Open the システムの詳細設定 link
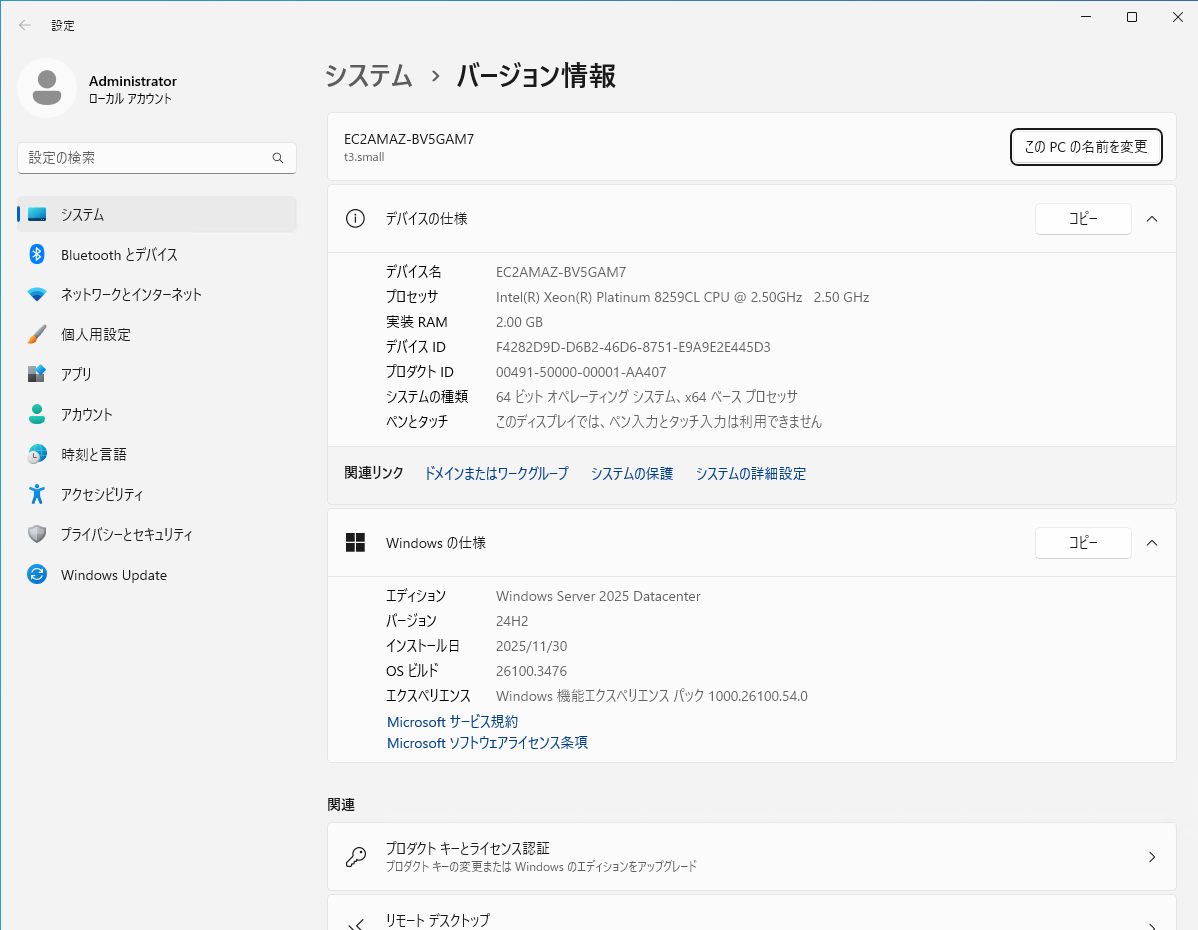 coord(750,474)
